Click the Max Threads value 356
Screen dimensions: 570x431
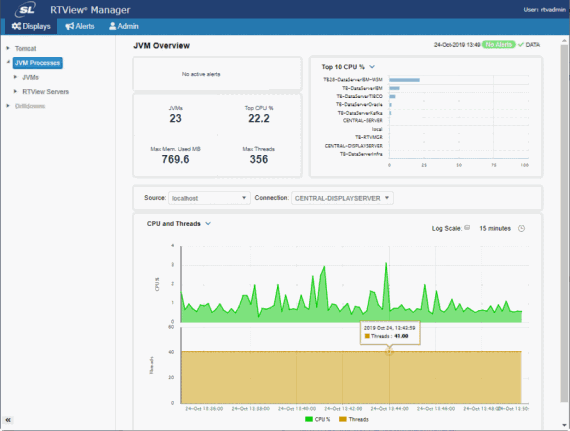(x=259, y=159)
